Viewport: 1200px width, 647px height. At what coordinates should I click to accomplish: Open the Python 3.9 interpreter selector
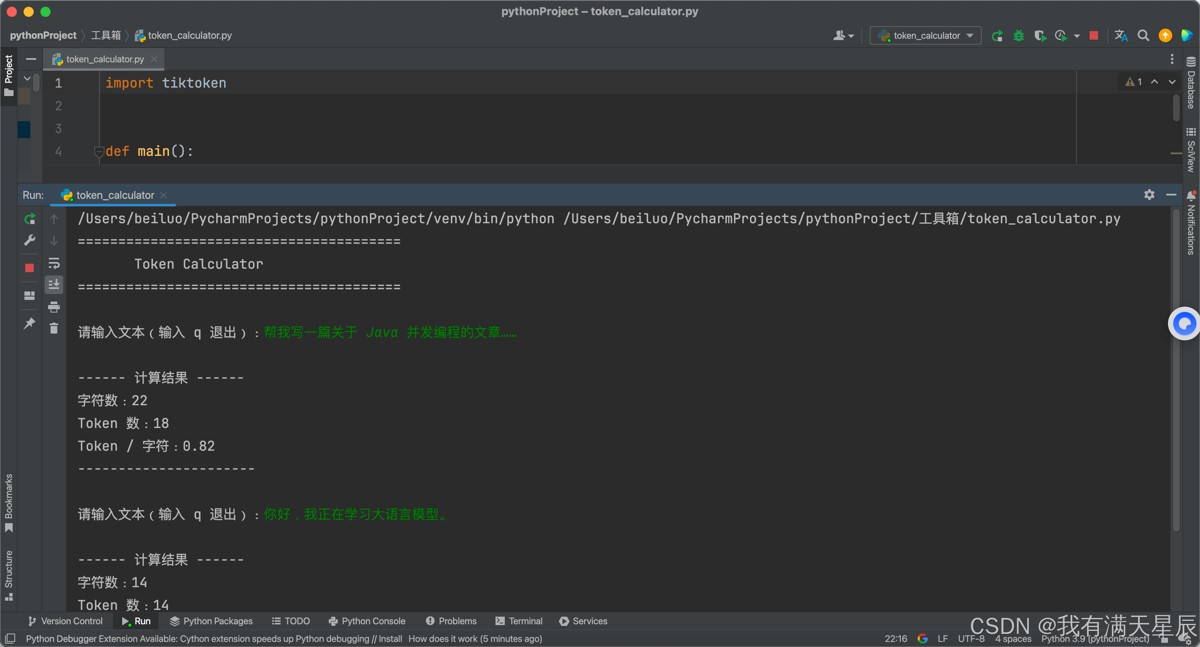(x=1095, y=639)
